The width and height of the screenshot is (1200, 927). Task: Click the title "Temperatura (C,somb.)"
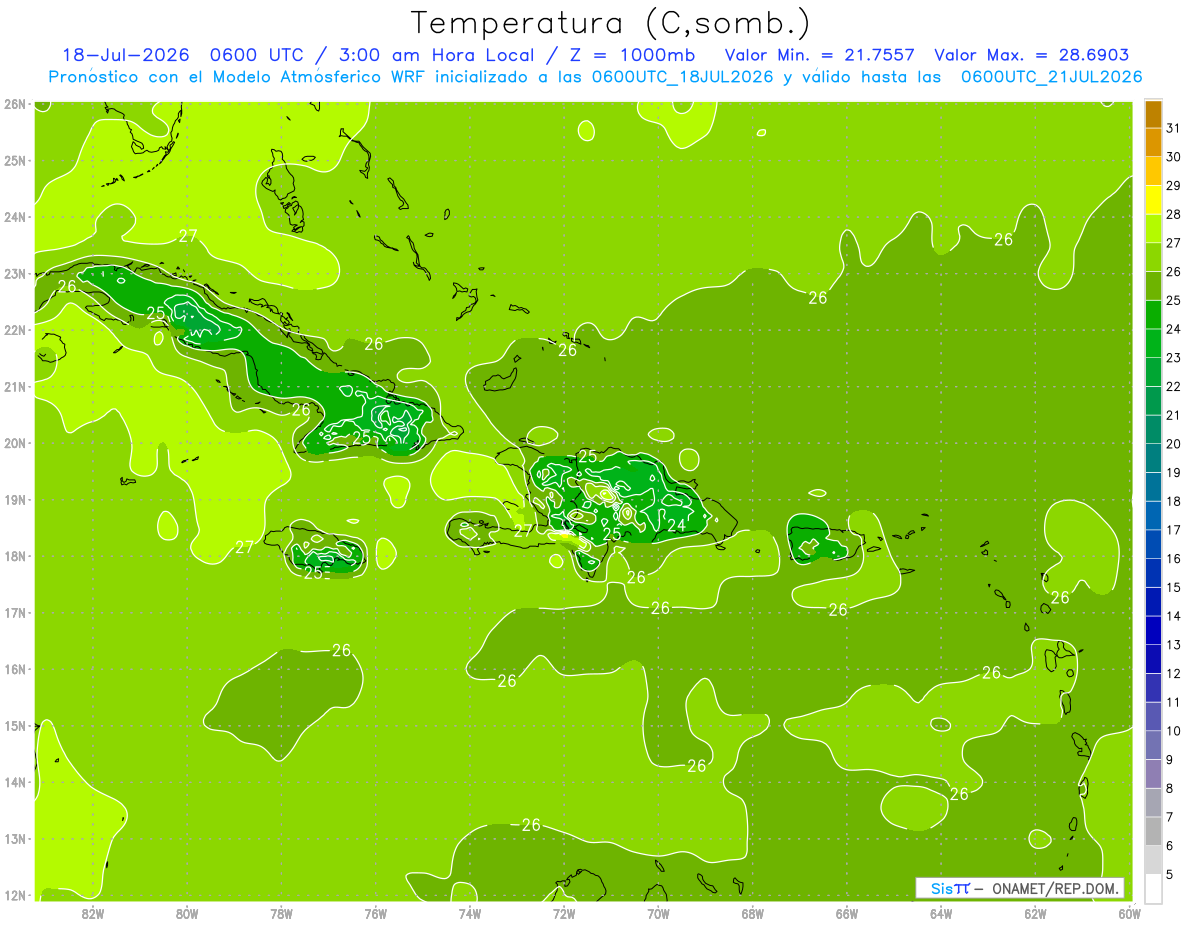pos(609,23)
